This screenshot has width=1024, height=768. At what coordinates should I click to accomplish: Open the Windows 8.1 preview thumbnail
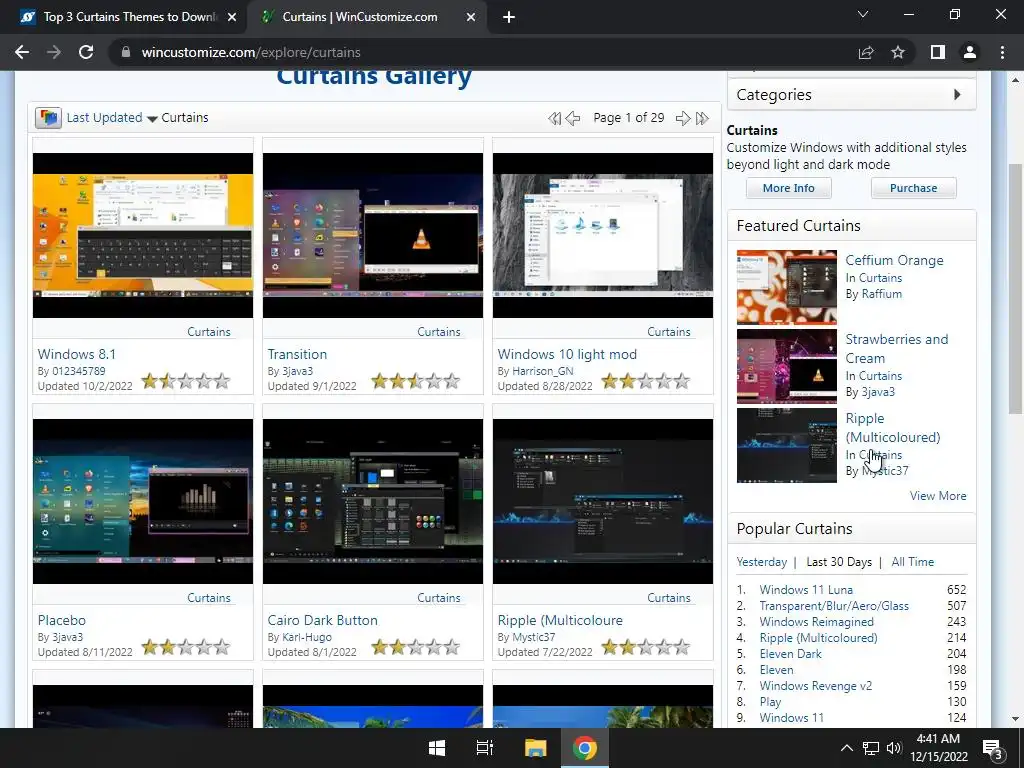tap(143, 236)
